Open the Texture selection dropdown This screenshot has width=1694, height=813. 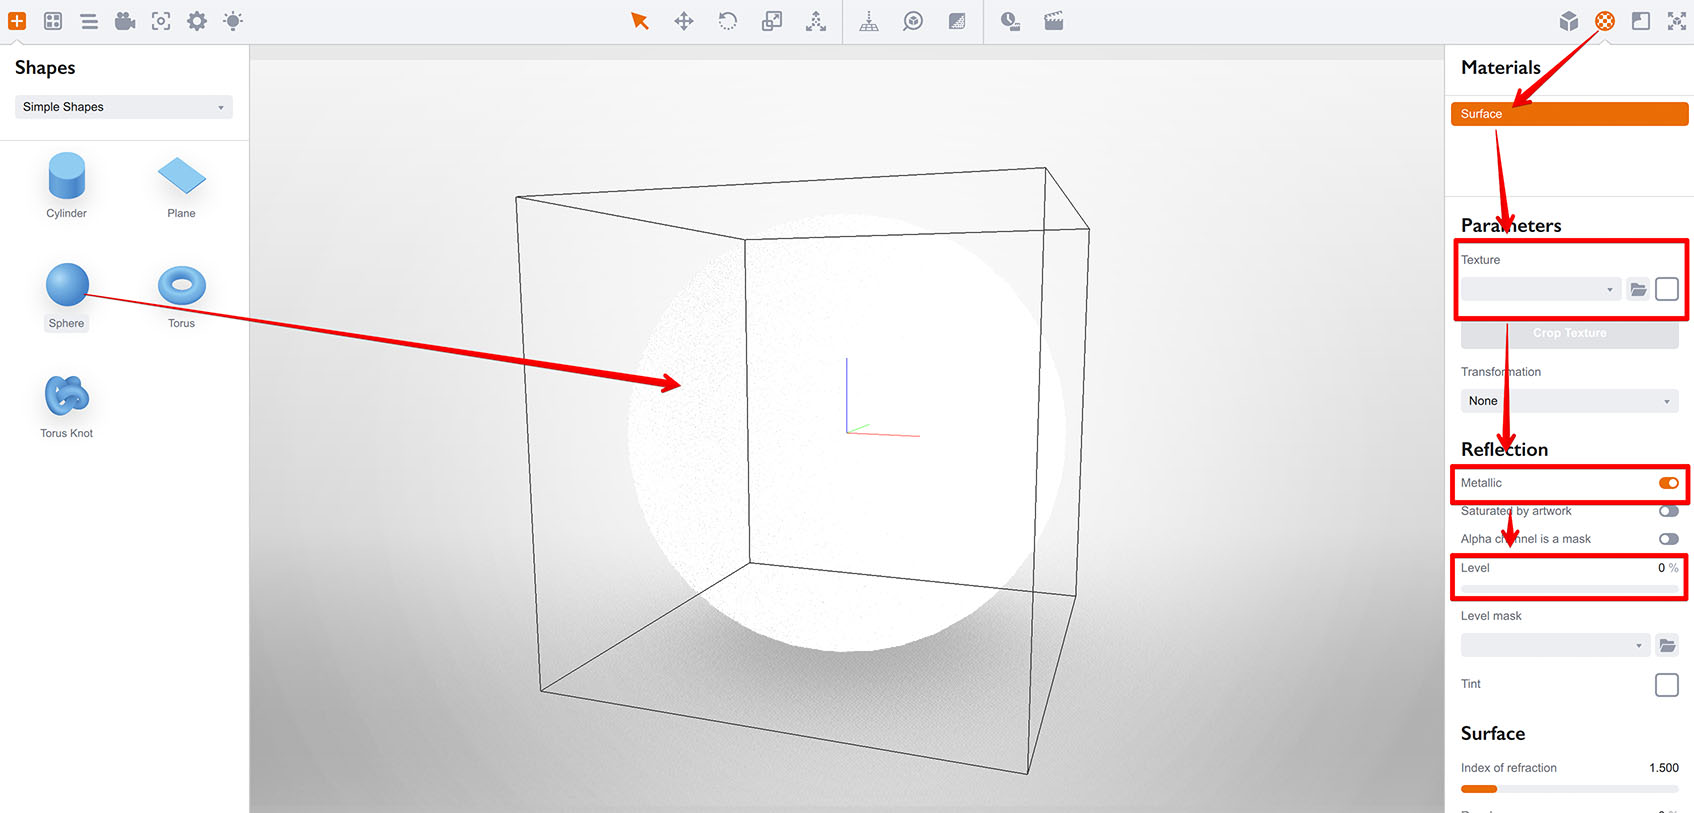(1539, 290)
